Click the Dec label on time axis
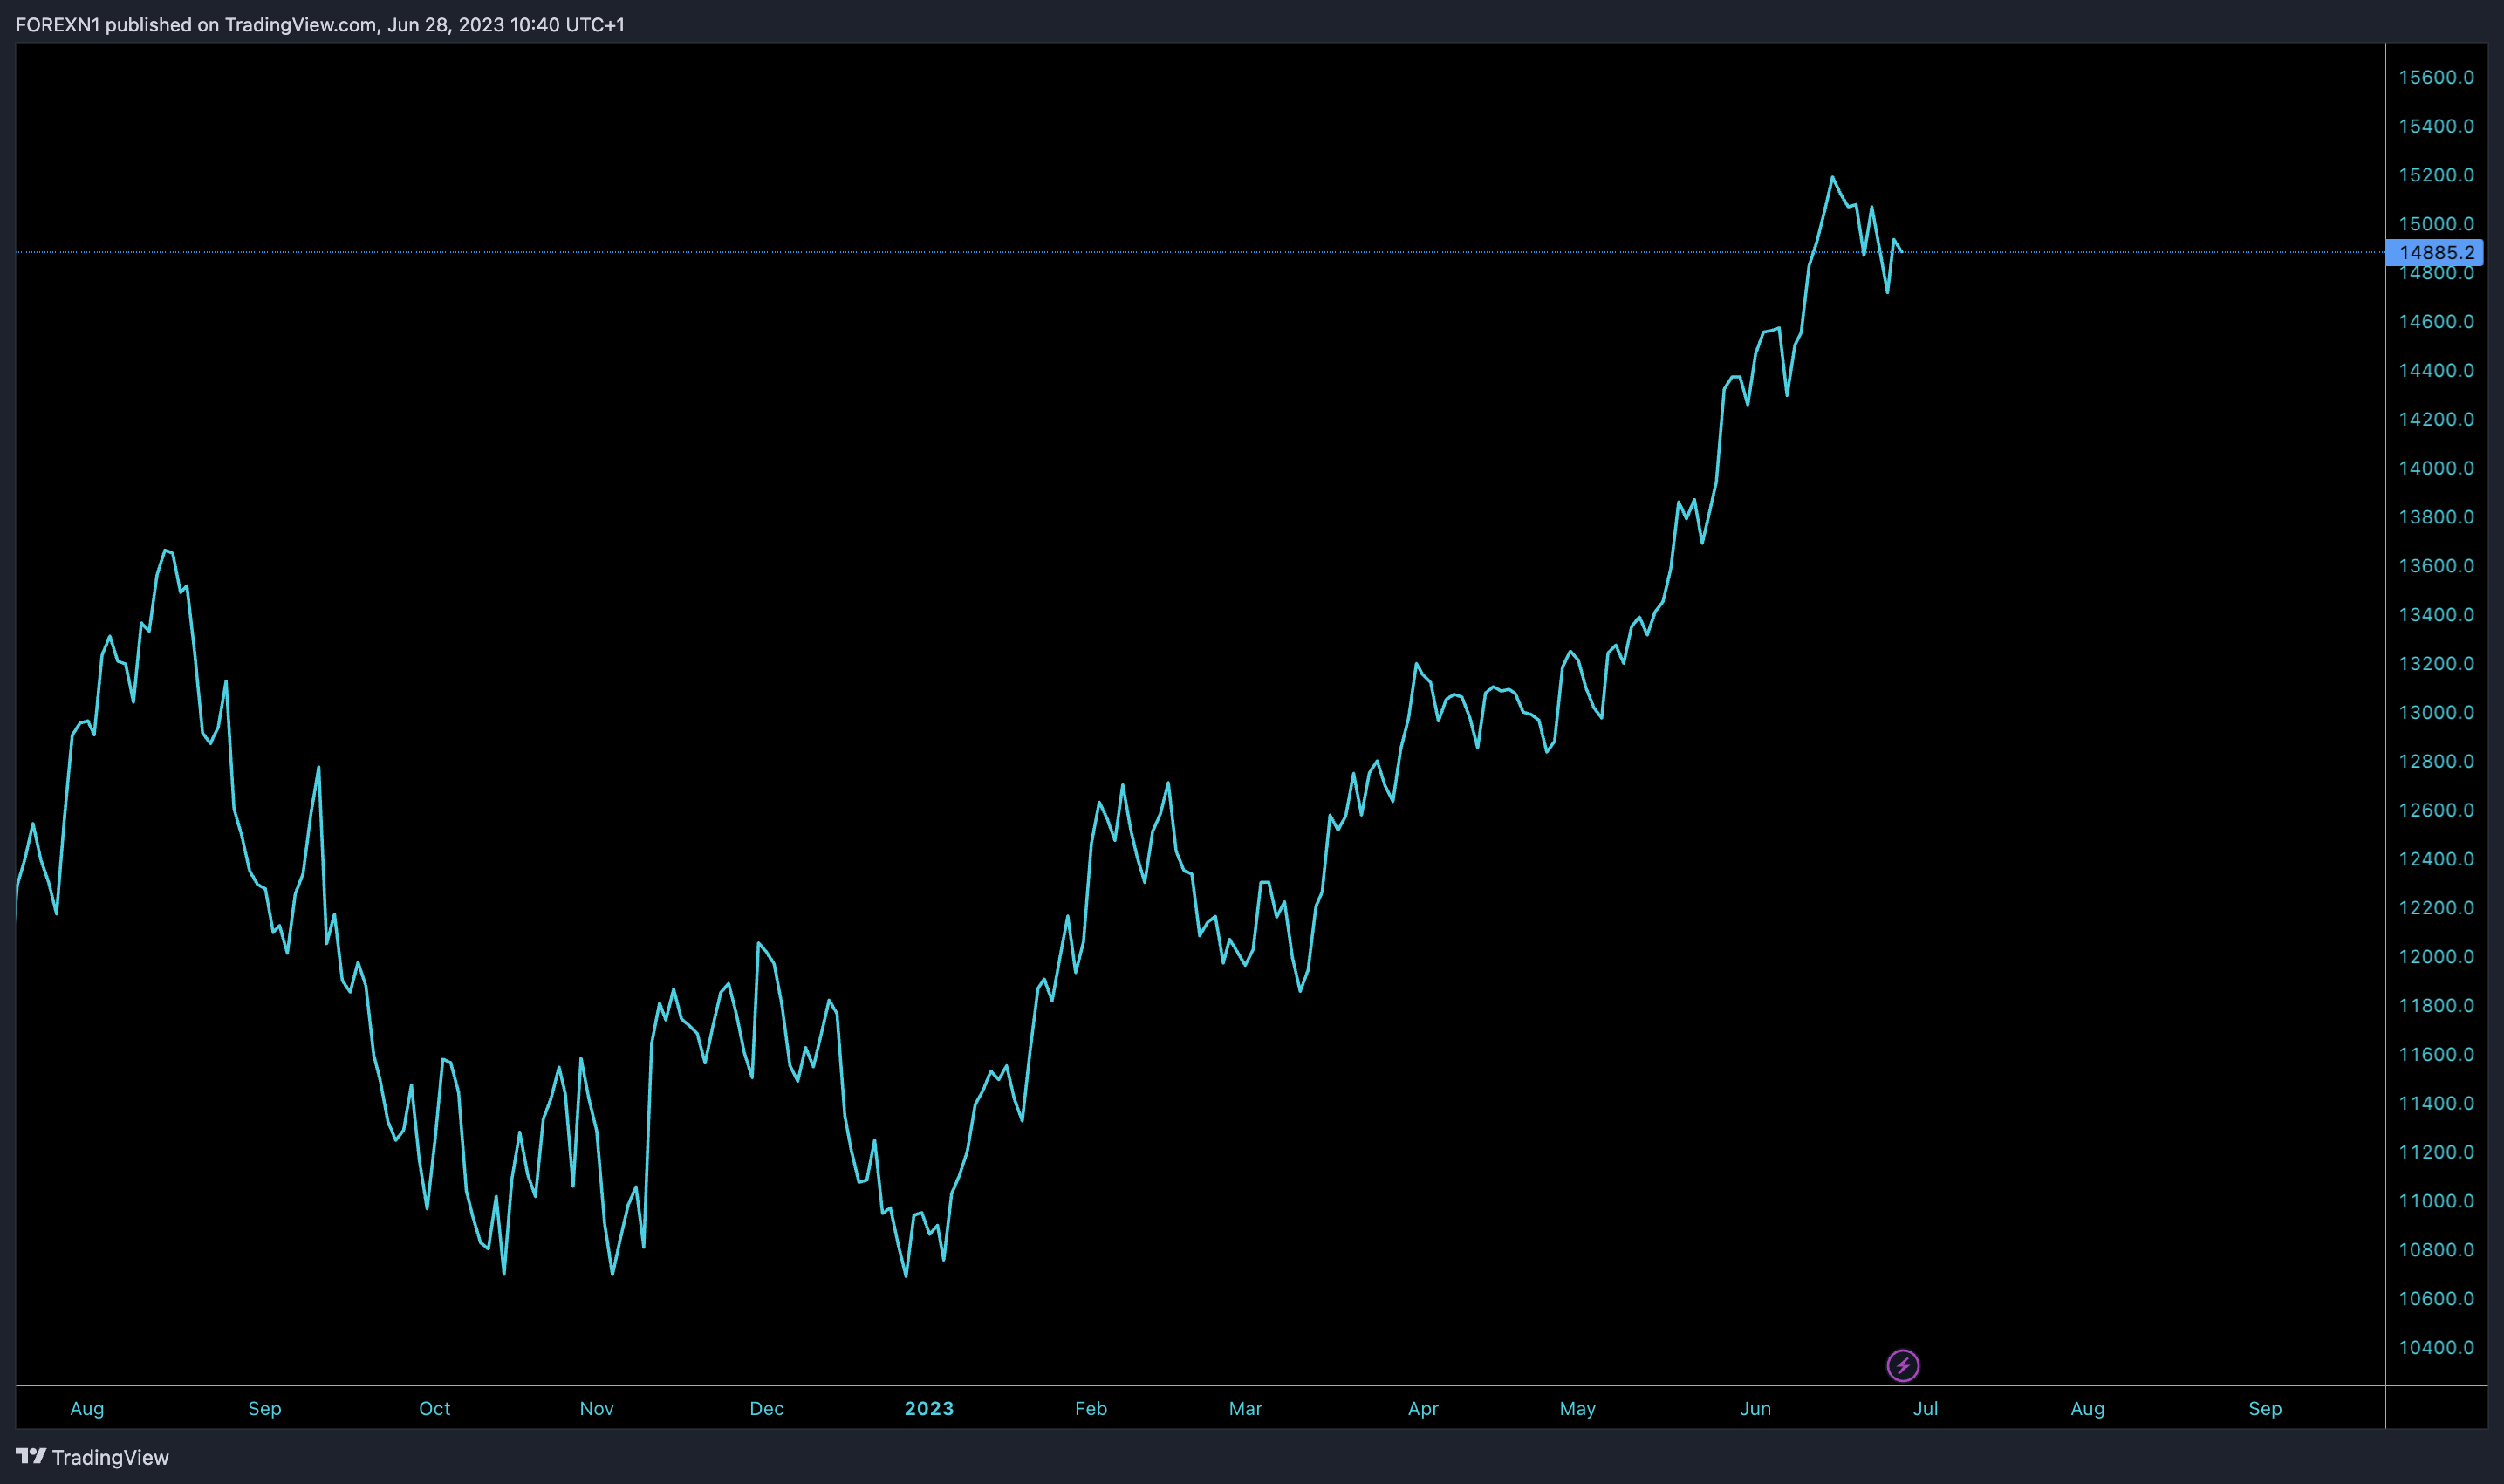The height and width of the screenshot is (1484, 2504). click(767, 1408)
